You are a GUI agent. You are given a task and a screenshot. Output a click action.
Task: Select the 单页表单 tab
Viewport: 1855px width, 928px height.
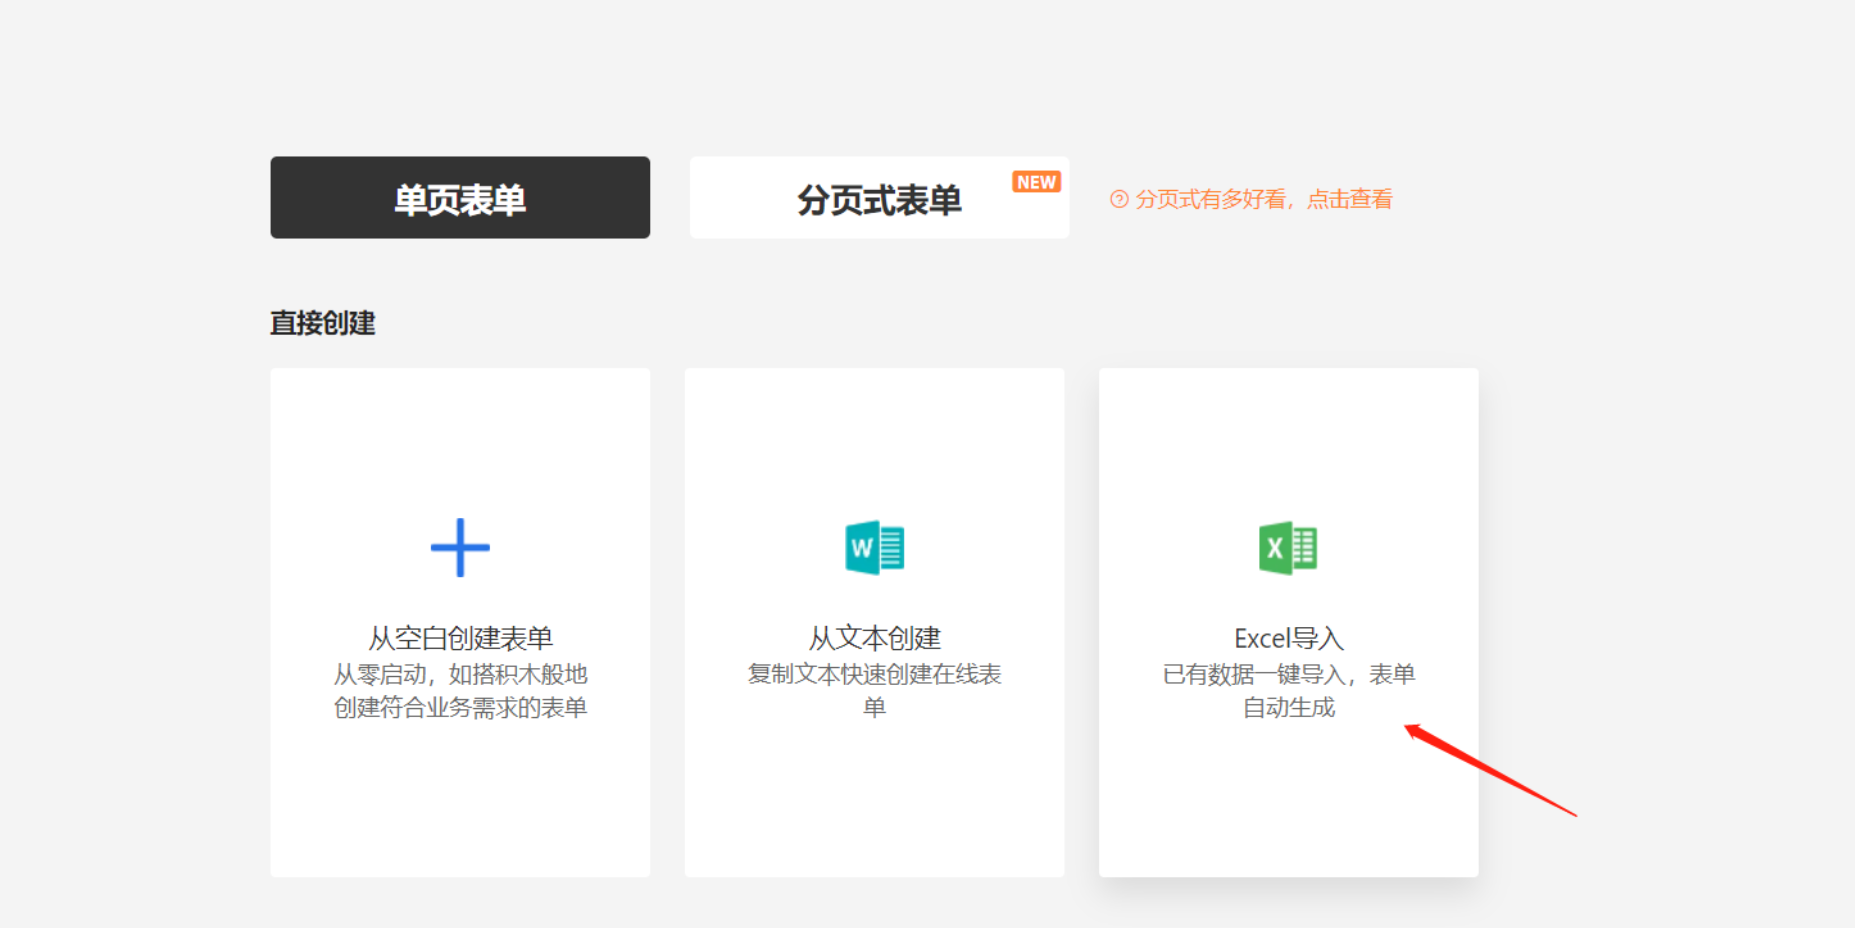[x=460, y=197]
